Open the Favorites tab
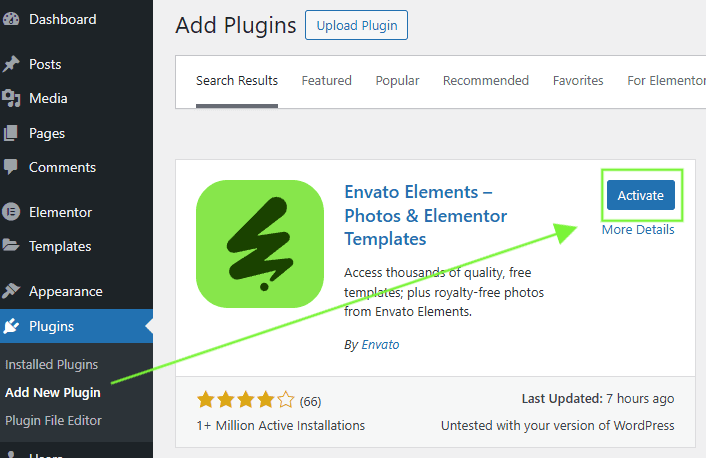 578,81
